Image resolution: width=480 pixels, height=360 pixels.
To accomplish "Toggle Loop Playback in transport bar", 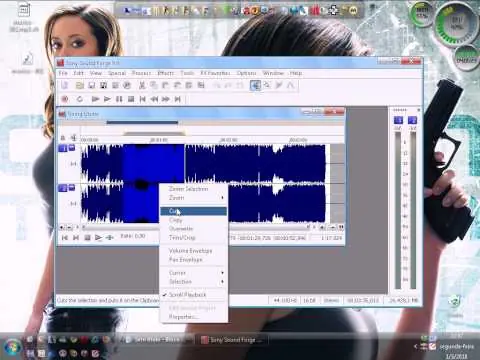I will click(x=79, y=99).
